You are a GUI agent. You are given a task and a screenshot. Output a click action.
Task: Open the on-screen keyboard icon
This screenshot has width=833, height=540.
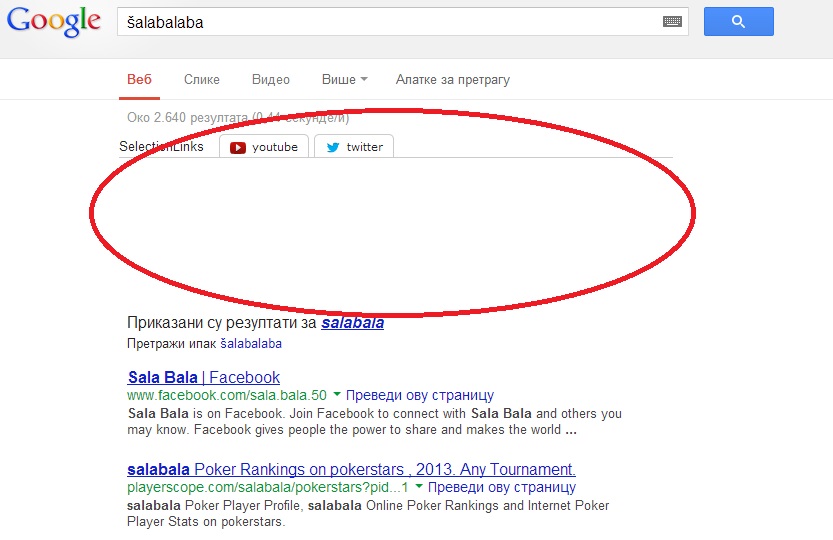click(x=672, y=22)
